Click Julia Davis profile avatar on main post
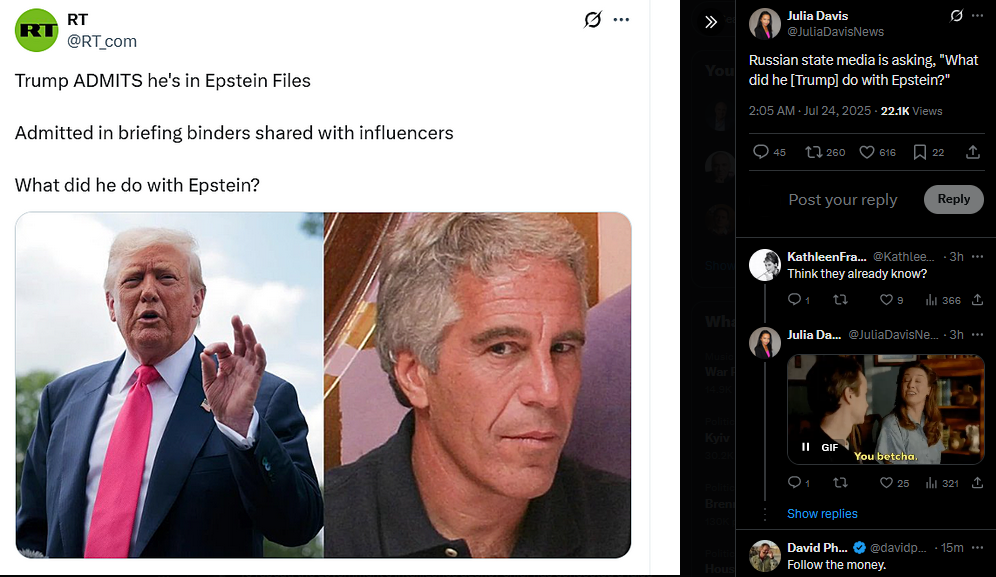The image size is (996, 577). 765,24
